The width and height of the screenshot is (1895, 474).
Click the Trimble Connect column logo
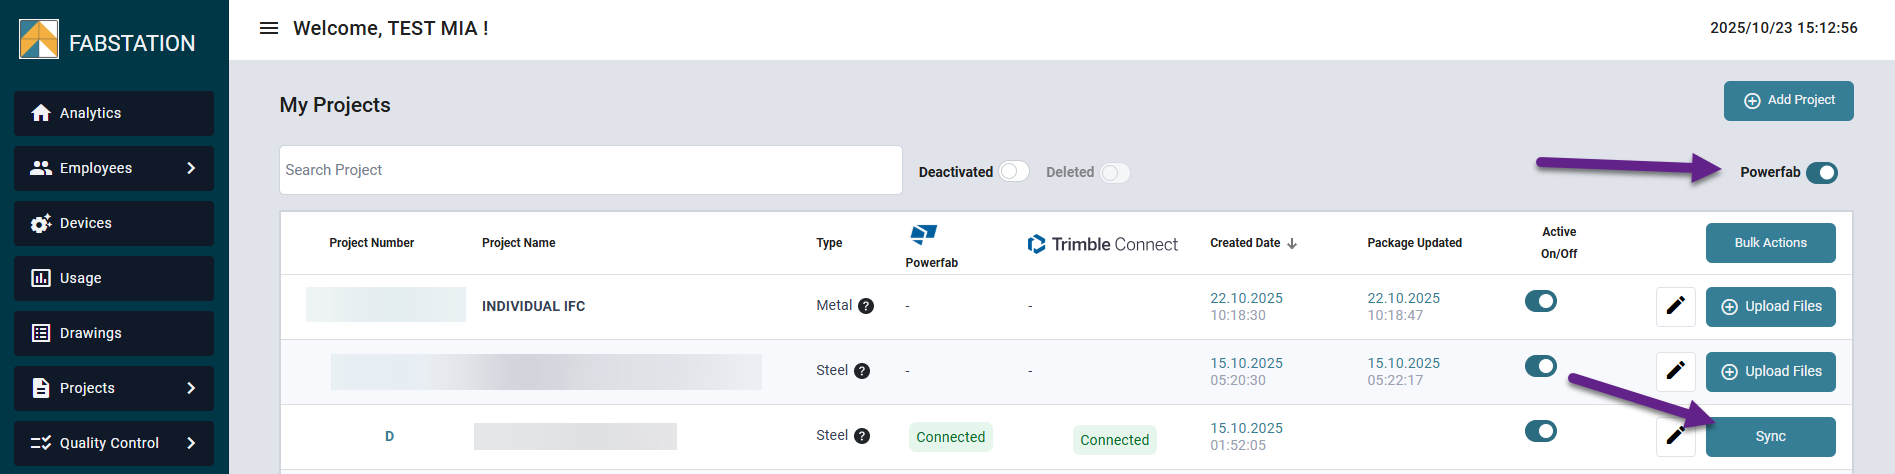pyautogui.click(x=1037, y=244)
